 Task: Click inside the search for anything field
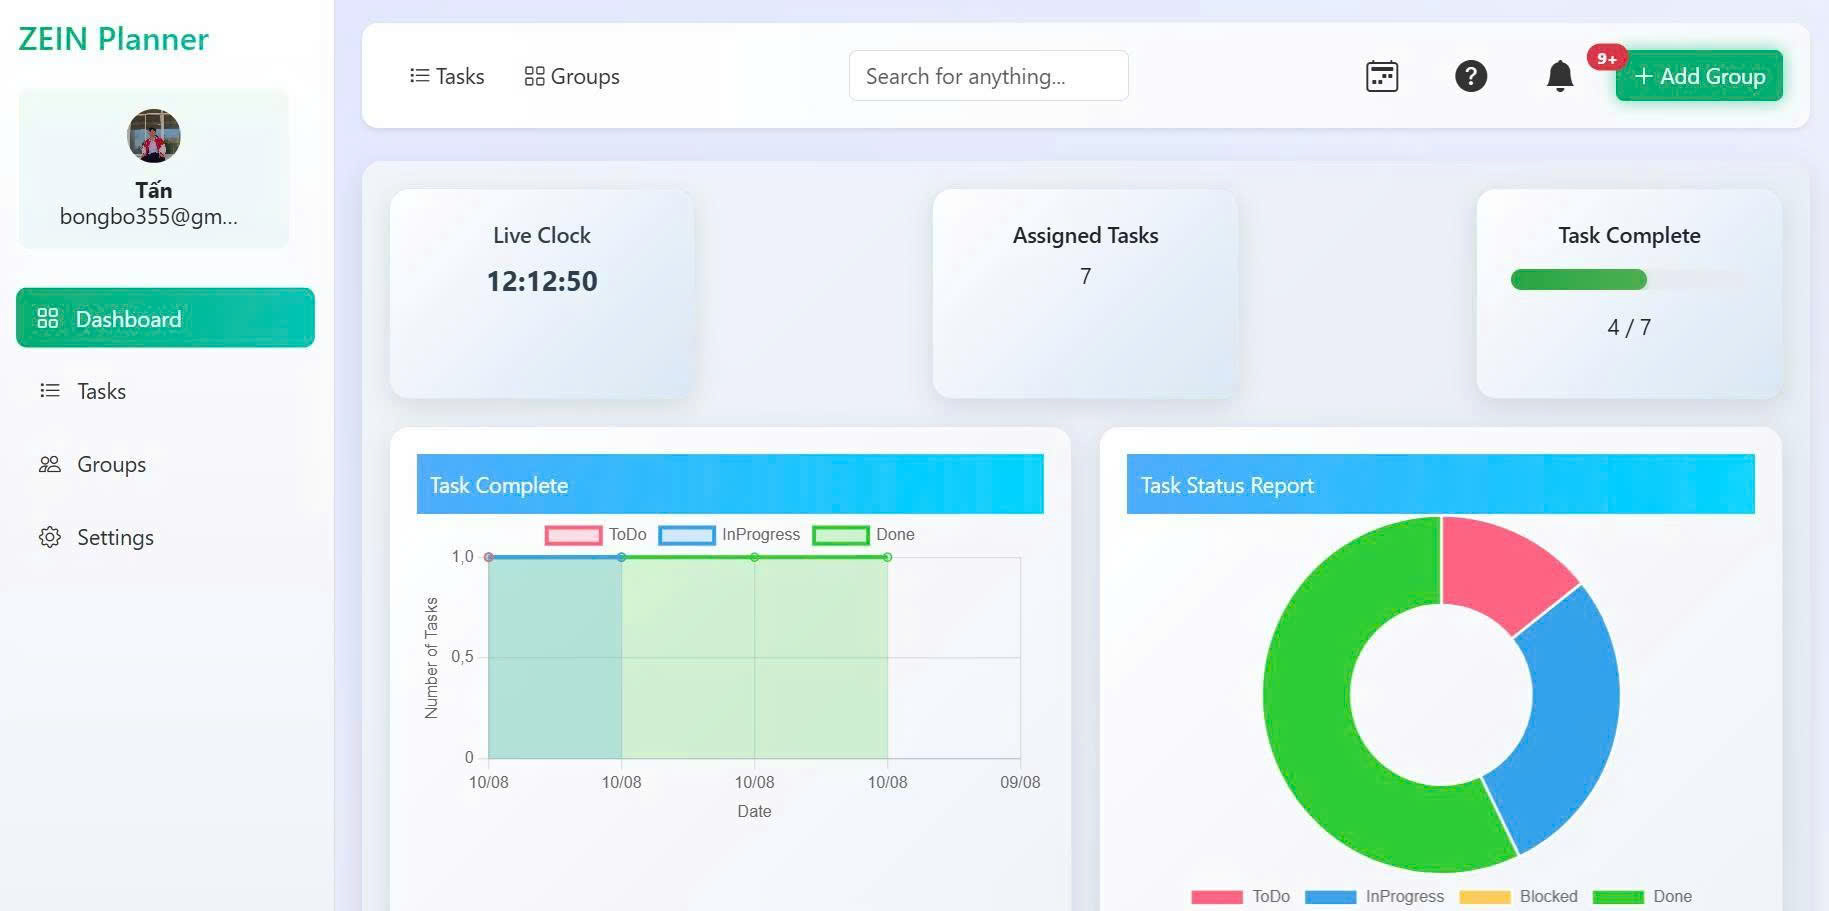click(x=988, y=75)
